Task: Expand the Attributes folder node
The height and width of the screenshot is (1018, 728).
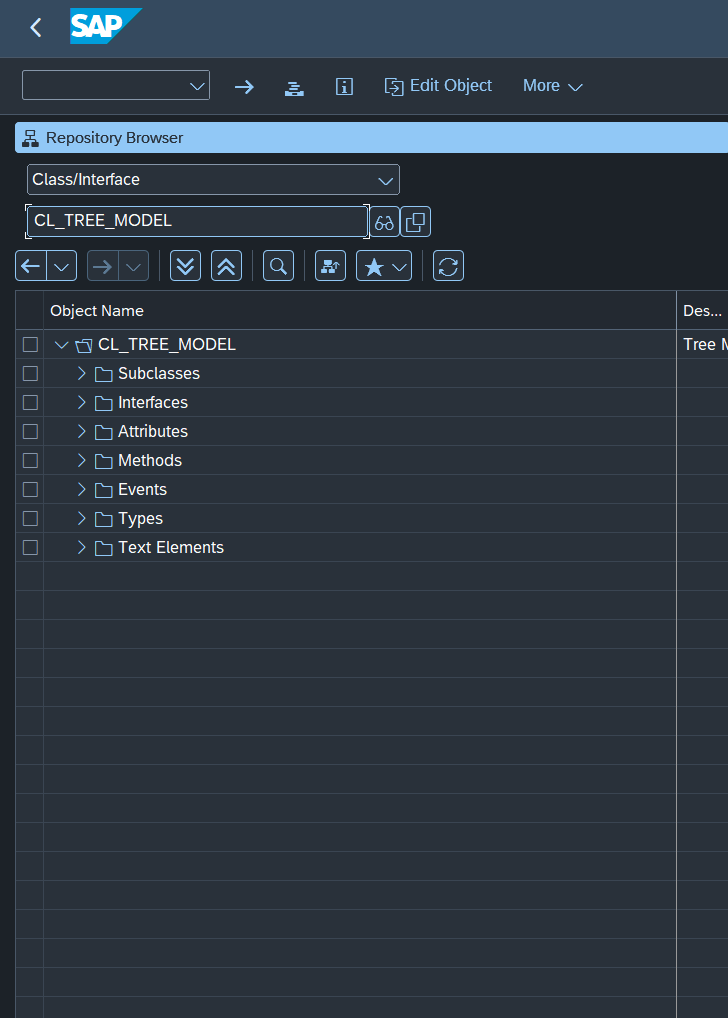Action: click(x=82, y=431)
